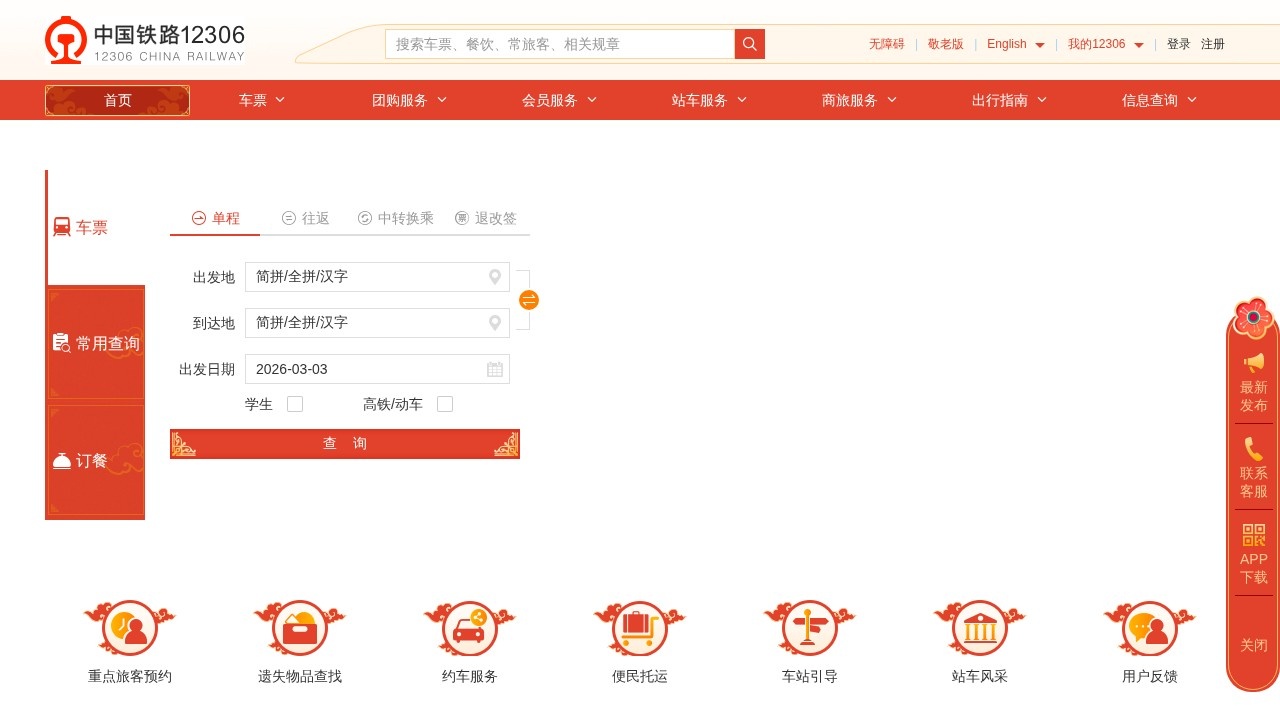Open station guide icon (车站引导)
The width and height of the screenshot is (1280, 720).
(x=809, y=629)
